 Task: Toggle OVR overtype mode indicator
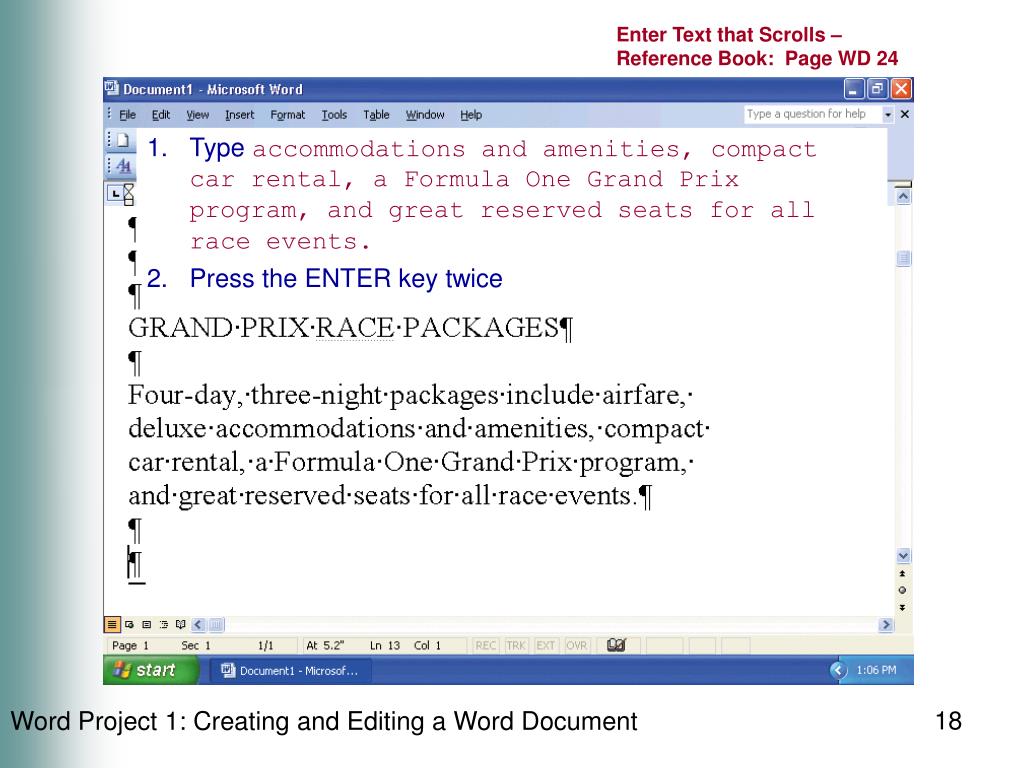click(576, 645)
